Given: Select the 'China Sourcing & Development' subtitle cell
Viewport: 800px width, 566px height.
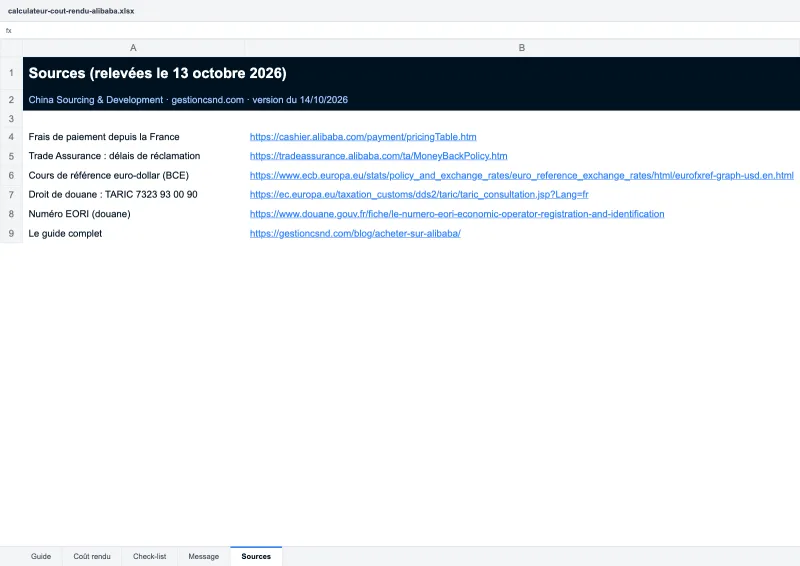Looking at the screenshot, I should [x=134, y=100].
